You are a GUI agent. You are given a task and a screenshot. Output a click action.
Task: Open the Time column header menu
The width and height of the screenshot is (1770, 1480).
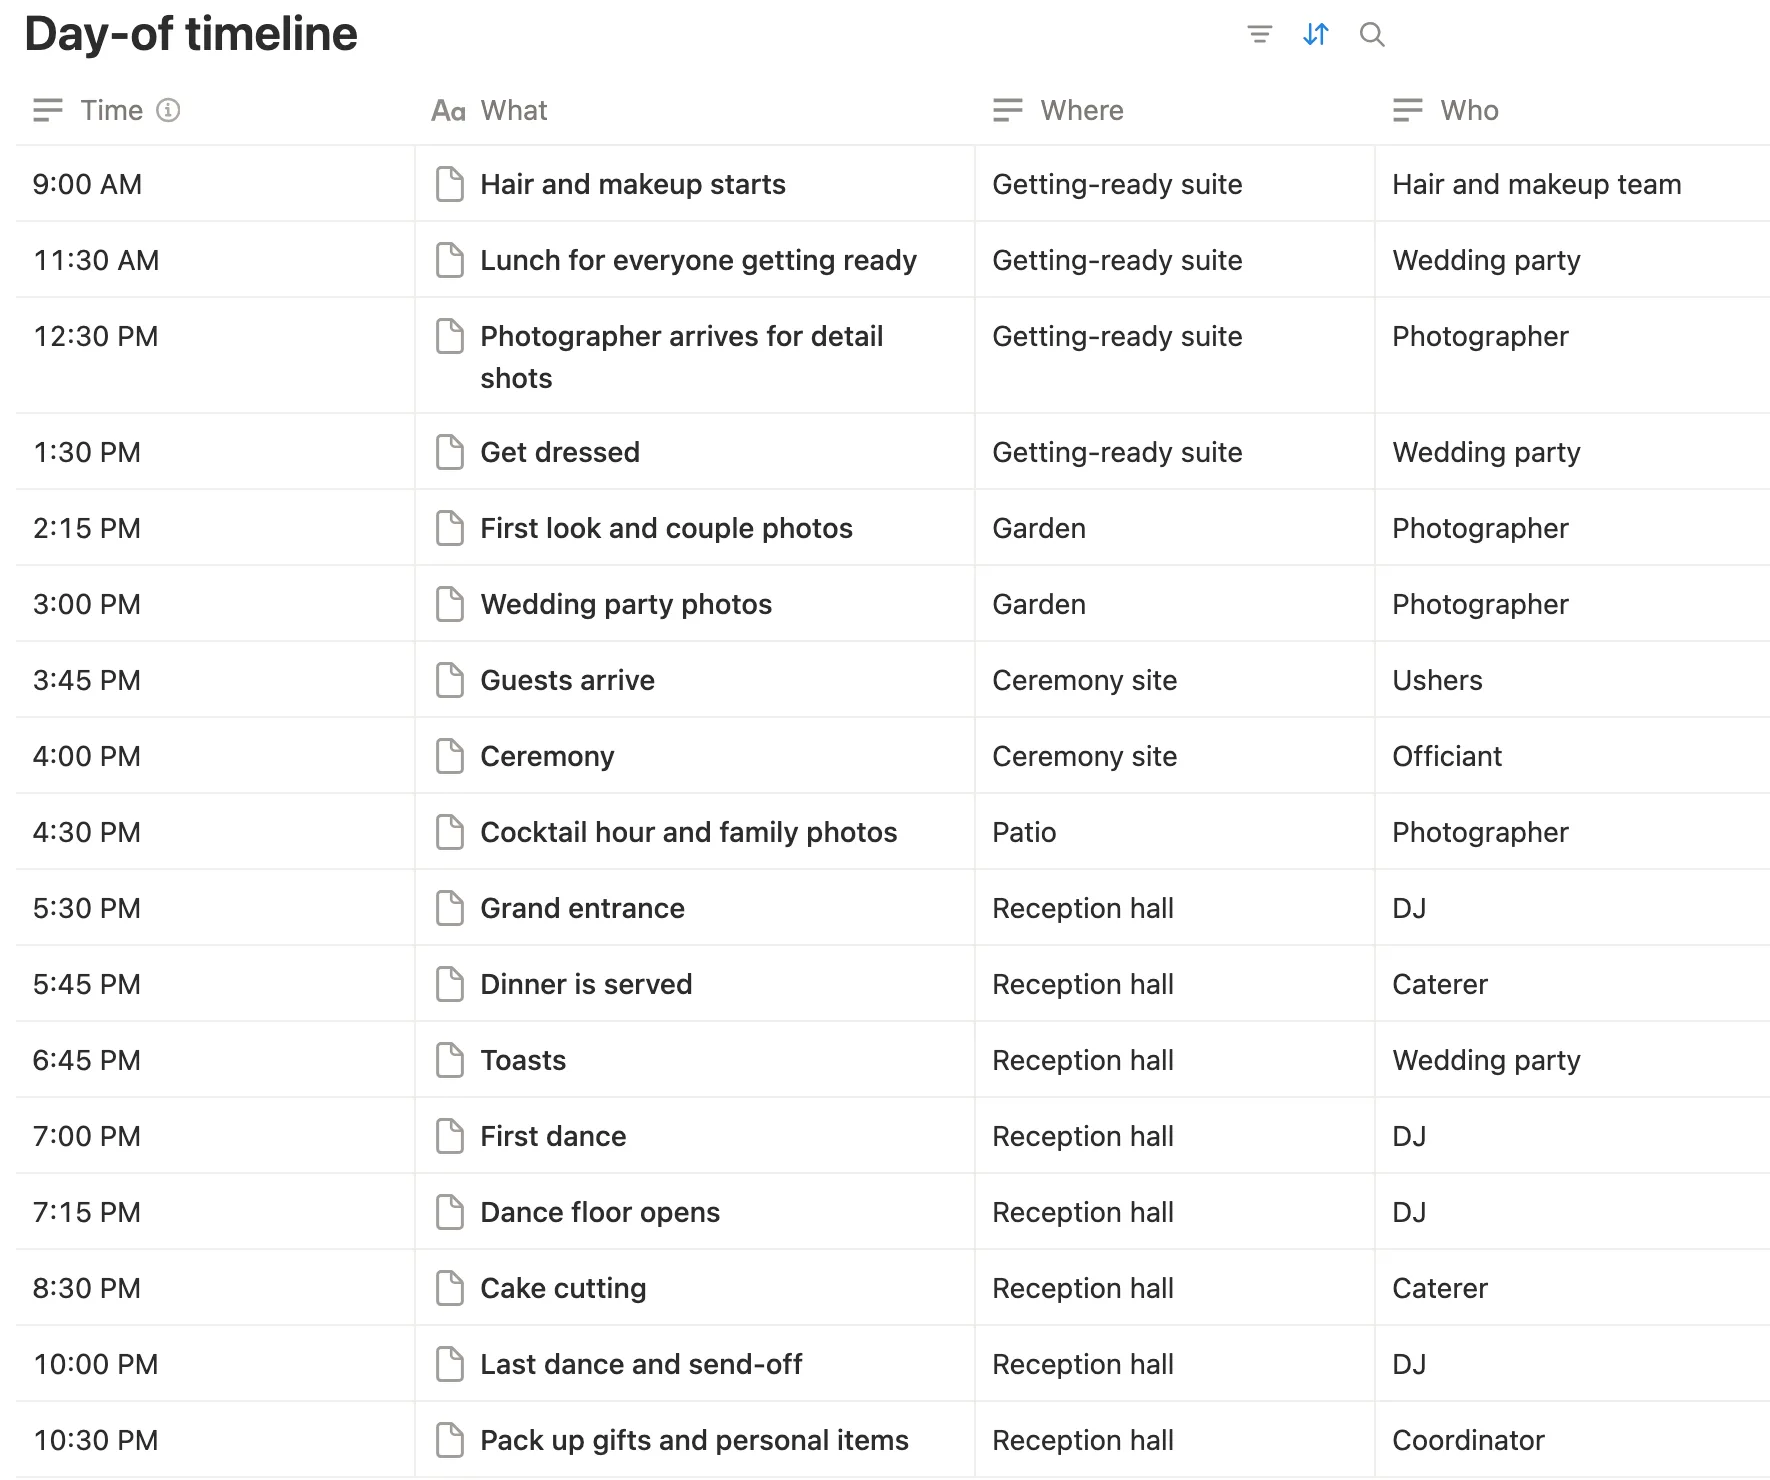[x=215, y=110]
